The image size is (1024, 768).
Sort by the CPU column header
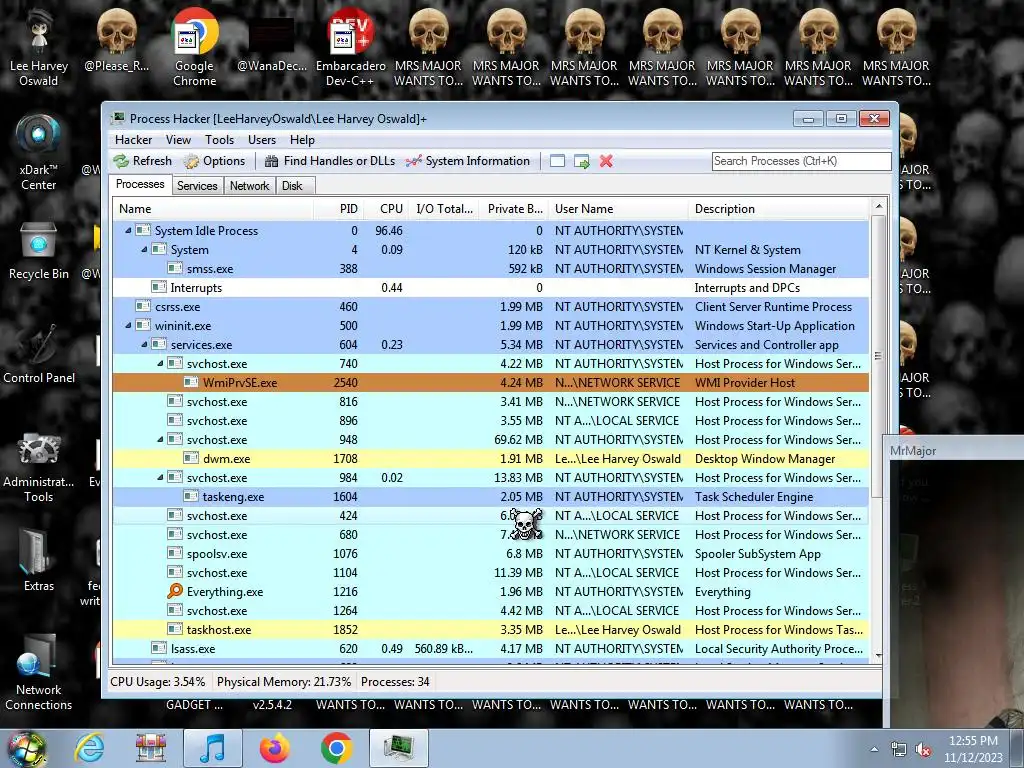[x=385, y=209]
